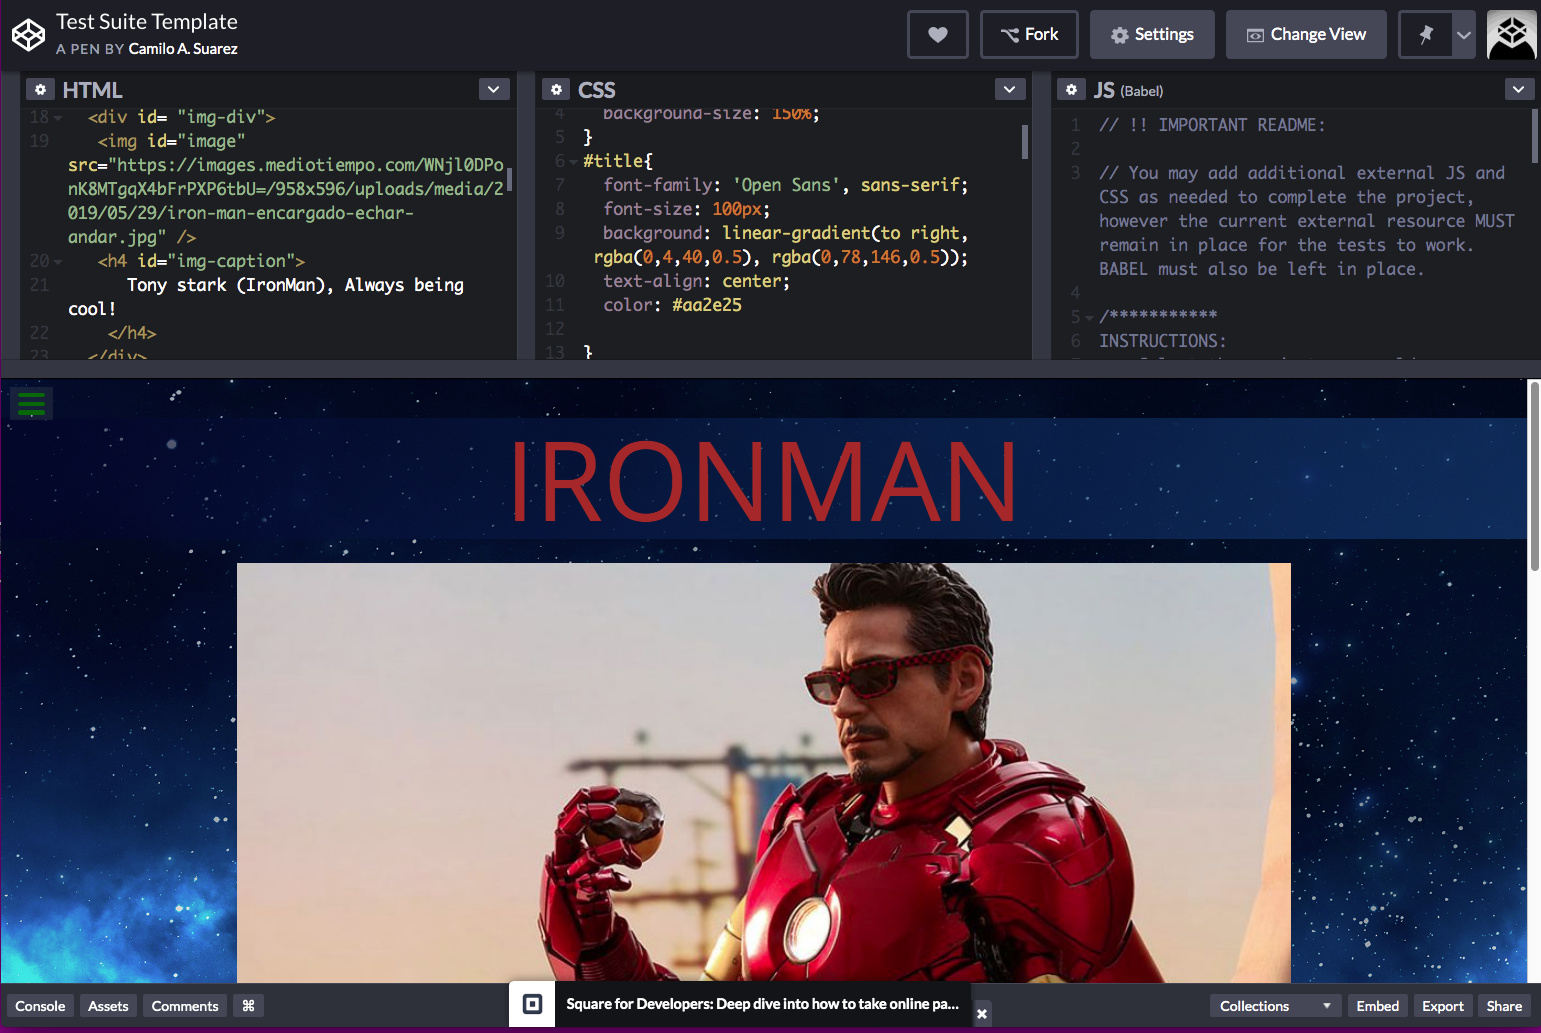Click the IMPORTANT README comment line
Screen dimensions: 1541x1033
click(x=1212, y=125)
